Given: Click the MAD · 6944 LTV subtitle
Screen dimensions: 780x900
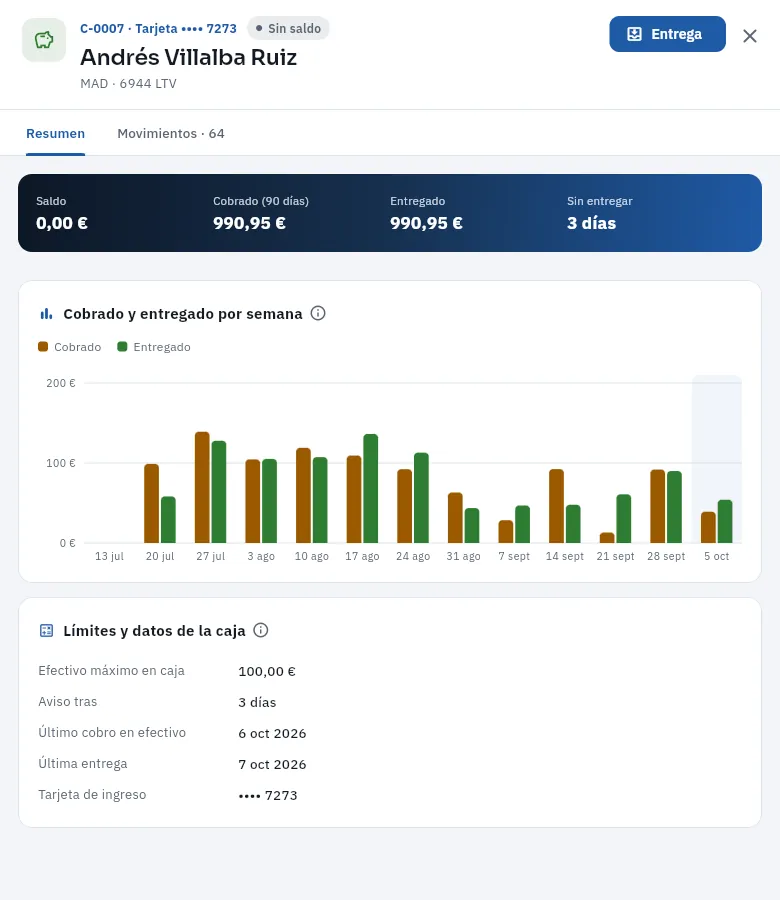Looking at the screenshot, I should pyautogui.click(x=129, y=84).
